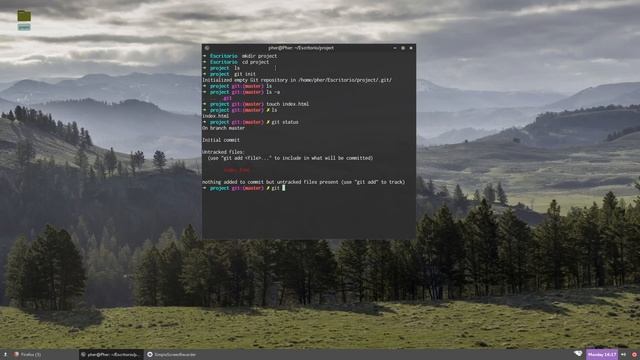
Task: Close the terminal window
Action: [411, 48]
